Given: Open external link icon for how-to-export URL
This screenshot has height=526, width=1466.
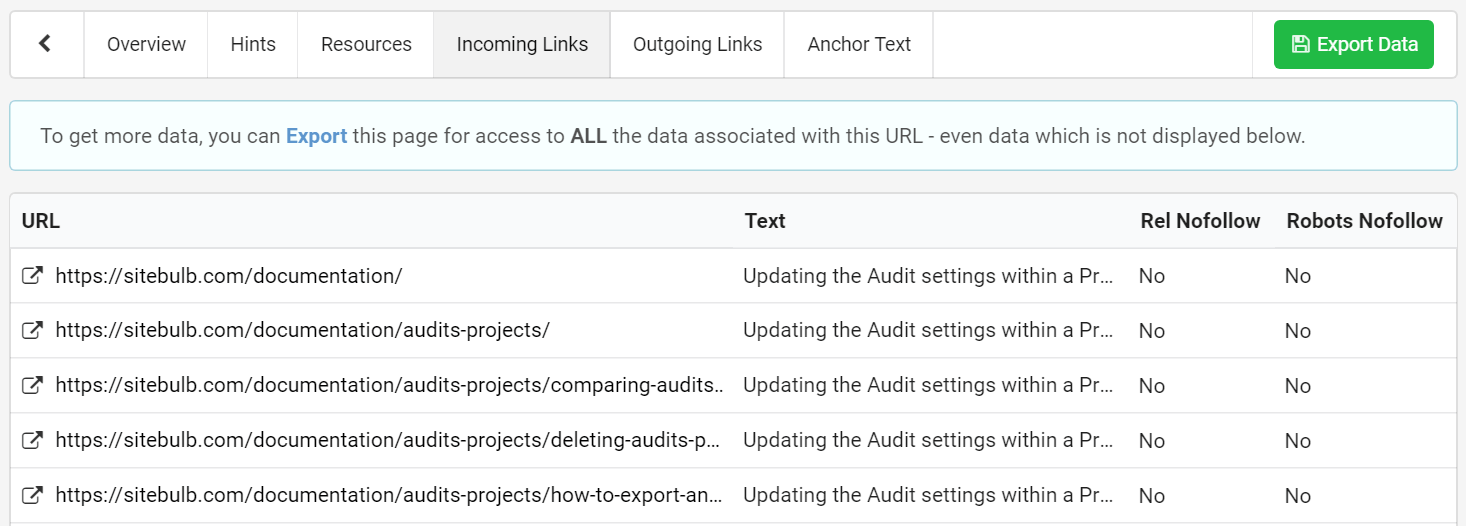Looking at the screenshot, I should coord(32,495).
